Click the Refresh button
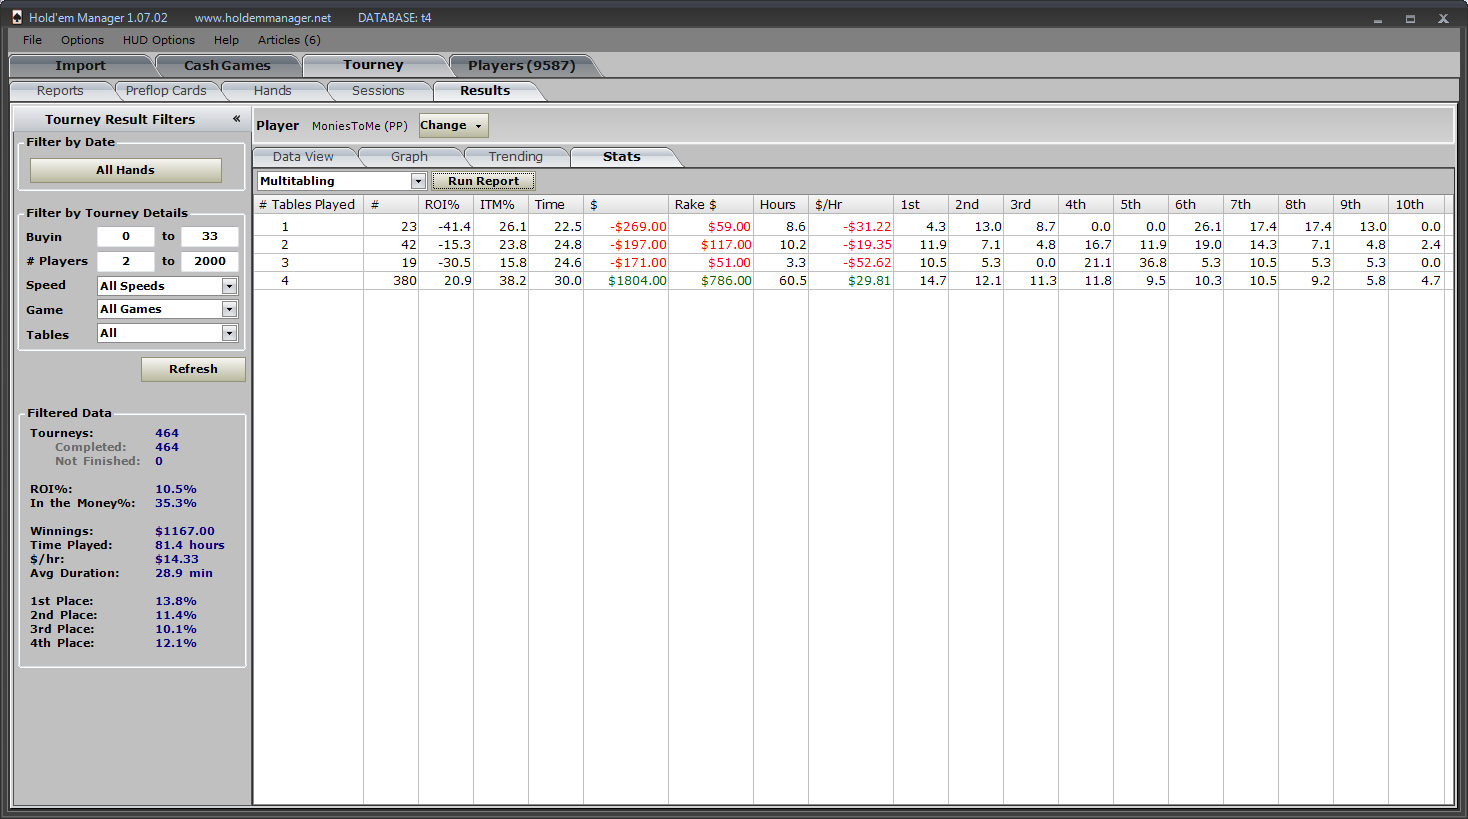Viewport: 1468px width, 819px height. tap(193, 369)
